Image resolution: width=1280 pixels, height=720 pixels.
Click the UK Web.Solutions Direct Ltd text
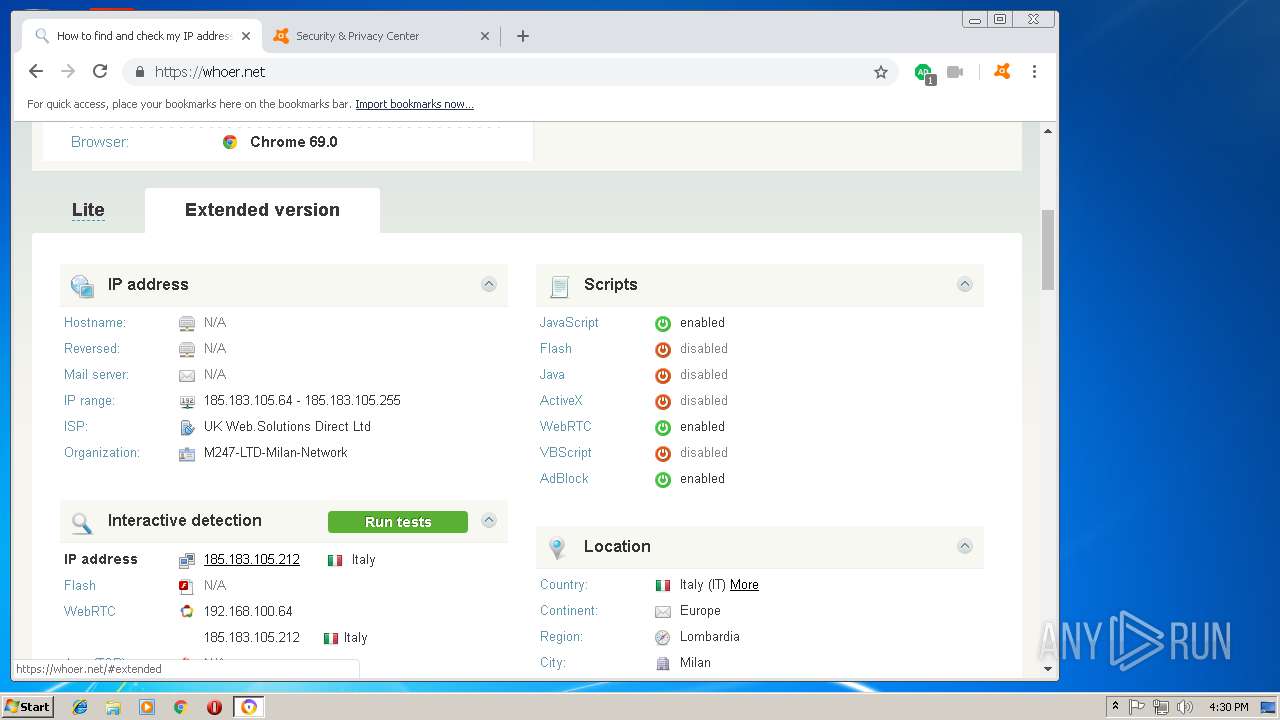click(x=287, y=426)
